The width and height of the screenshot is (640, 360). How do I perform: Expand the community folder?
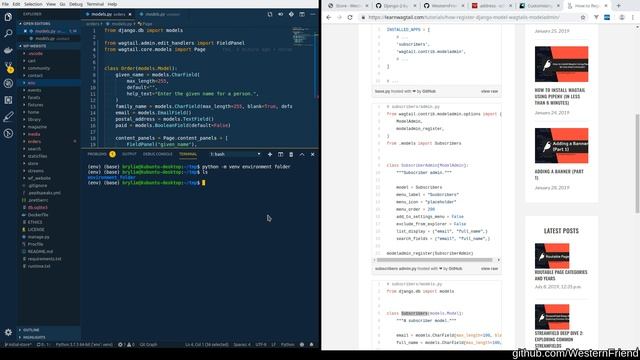pos(39,68)
